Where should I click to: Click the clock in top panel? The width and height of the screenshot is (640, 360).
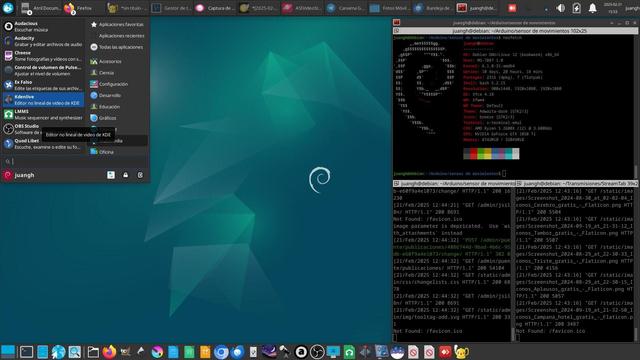pos(613,8)
